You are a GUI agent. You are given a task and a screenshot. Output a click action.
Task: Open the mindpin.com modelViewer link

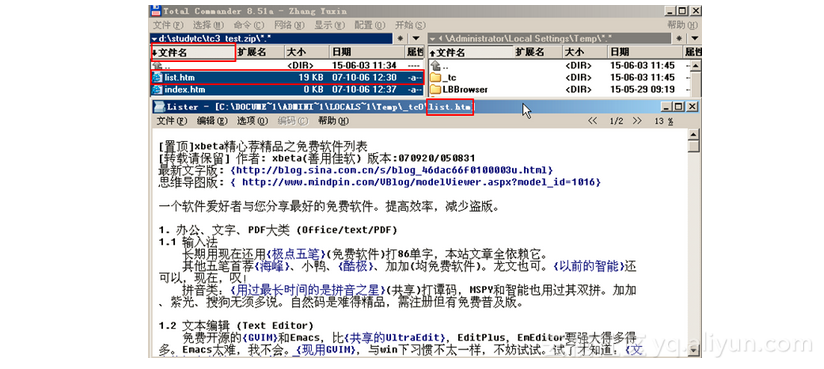415,182
